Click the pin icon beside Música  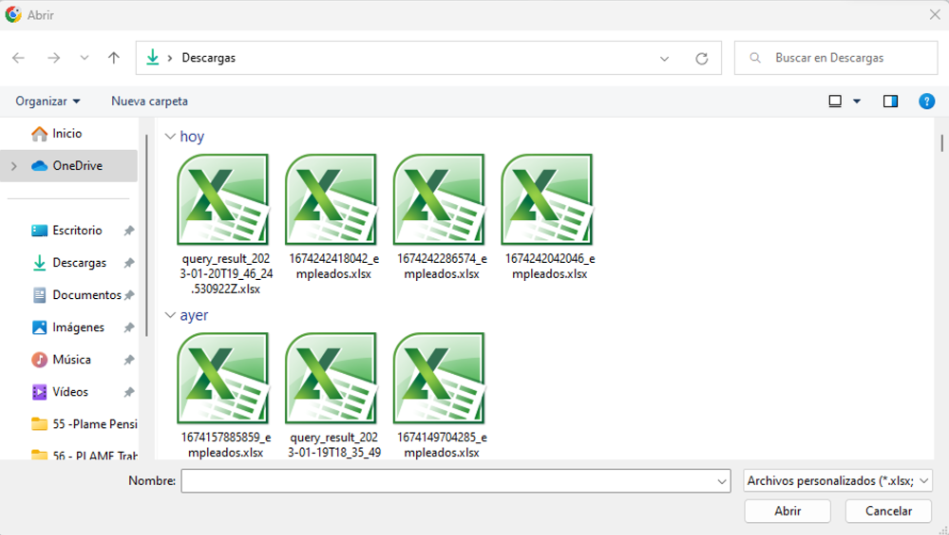pyautogui.click(x=128, y=359)
